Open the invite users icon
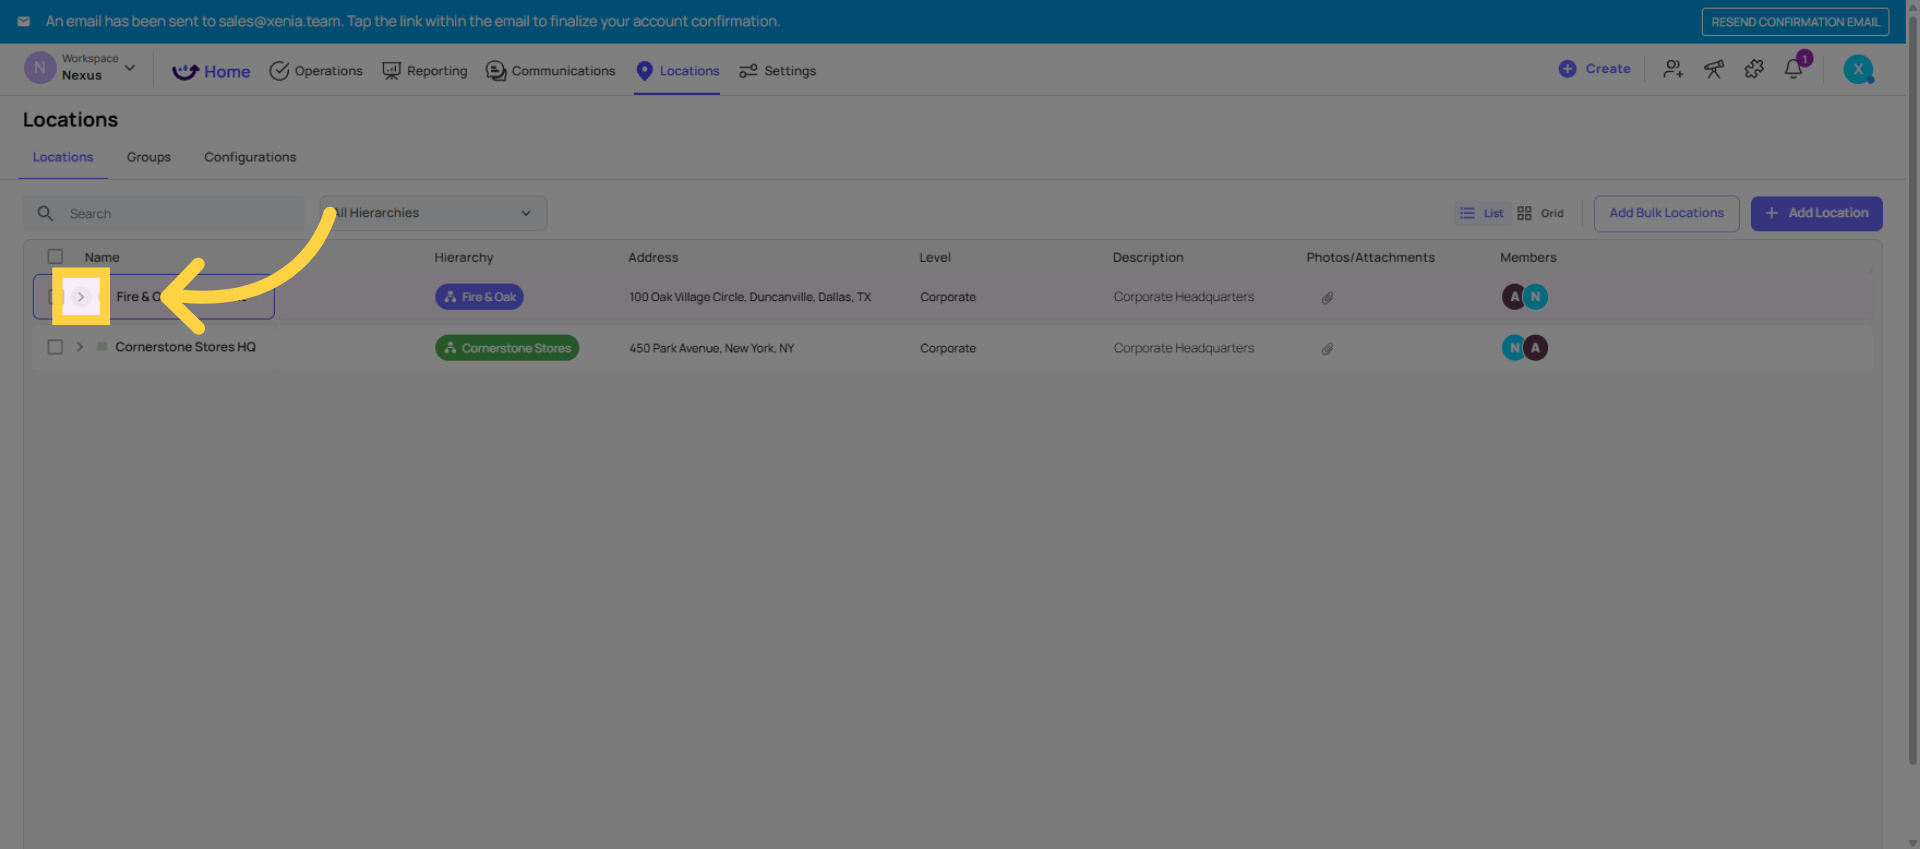1920x849 pixels. (x=1673, y=69)
